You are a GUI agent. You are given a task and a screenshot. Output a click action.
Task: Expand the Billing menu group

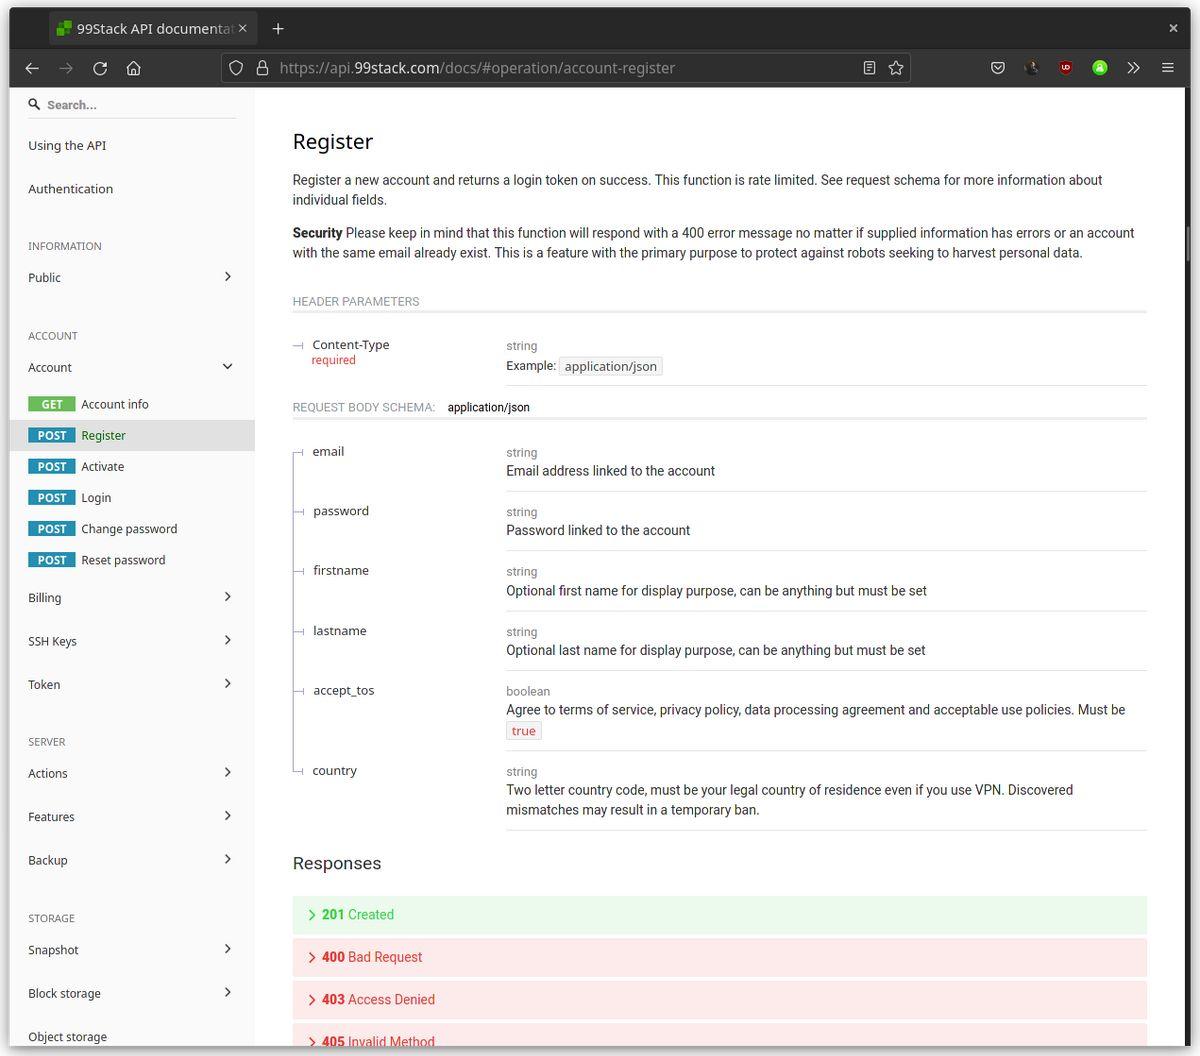pos(132,597)
